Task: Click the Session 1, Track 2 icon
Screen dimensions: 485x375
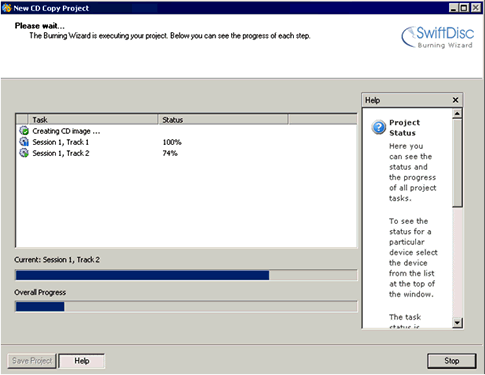Action: [24, 153]
